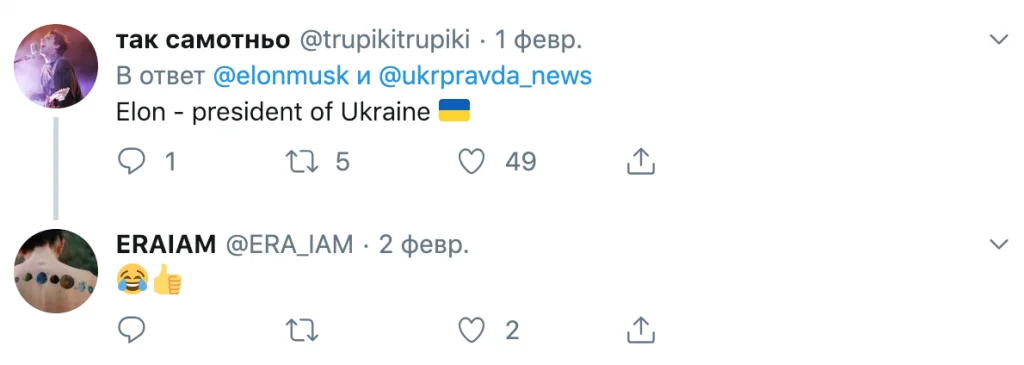Retweet the tweet by так самотньо
The image size is (1024, 365).
pyautogui.click(x=303, y=161)
